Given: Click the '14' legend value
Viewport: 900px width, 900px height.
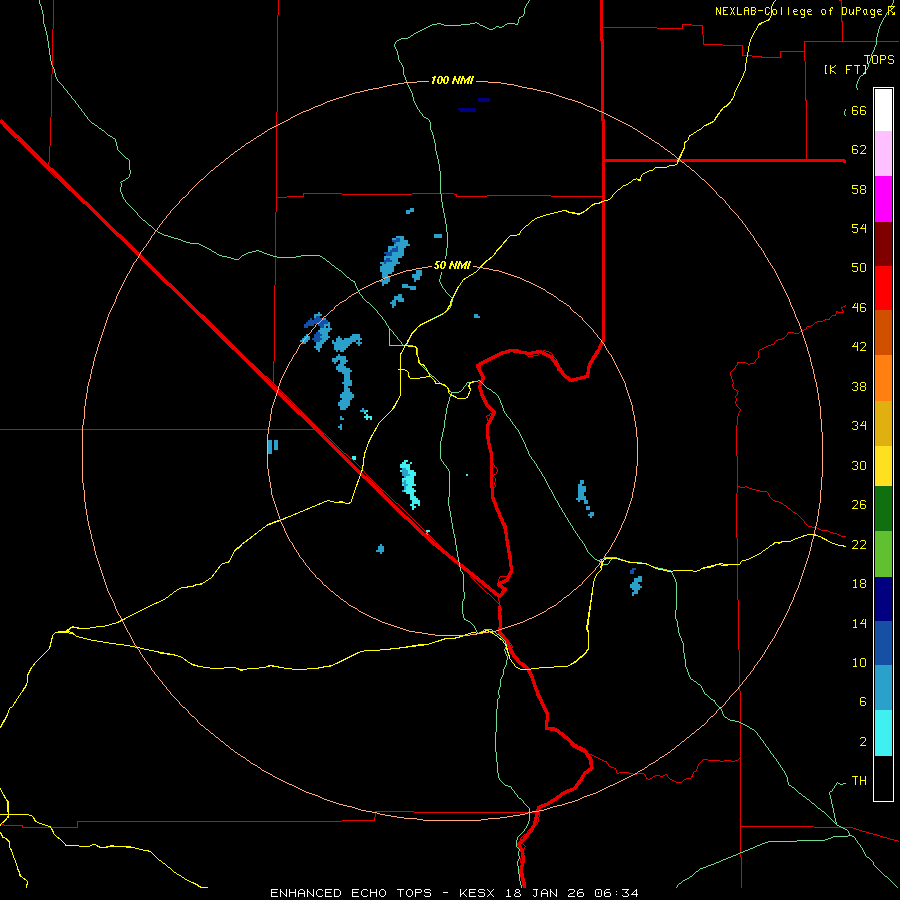Looking at the screenshot, I should [x=859, y=623].
